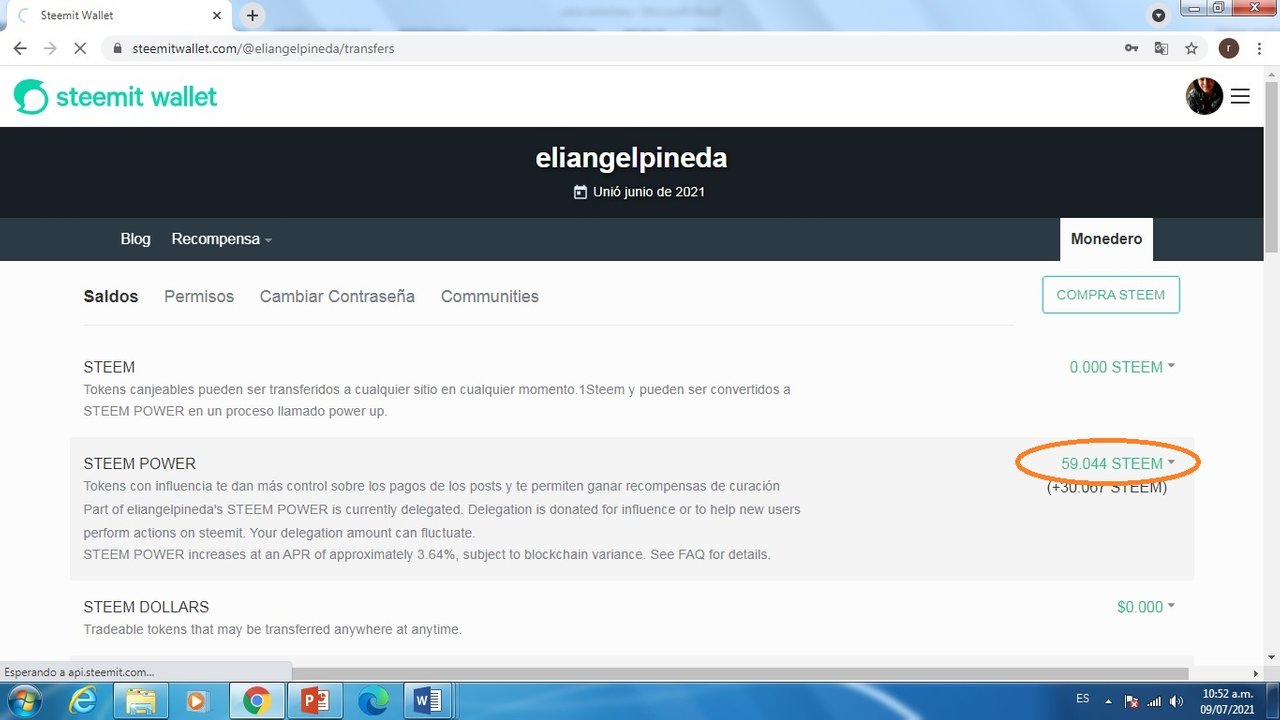Switch to the Permisos tab
The width and height of the screenshot is (1280, 720).
(199, 296)
